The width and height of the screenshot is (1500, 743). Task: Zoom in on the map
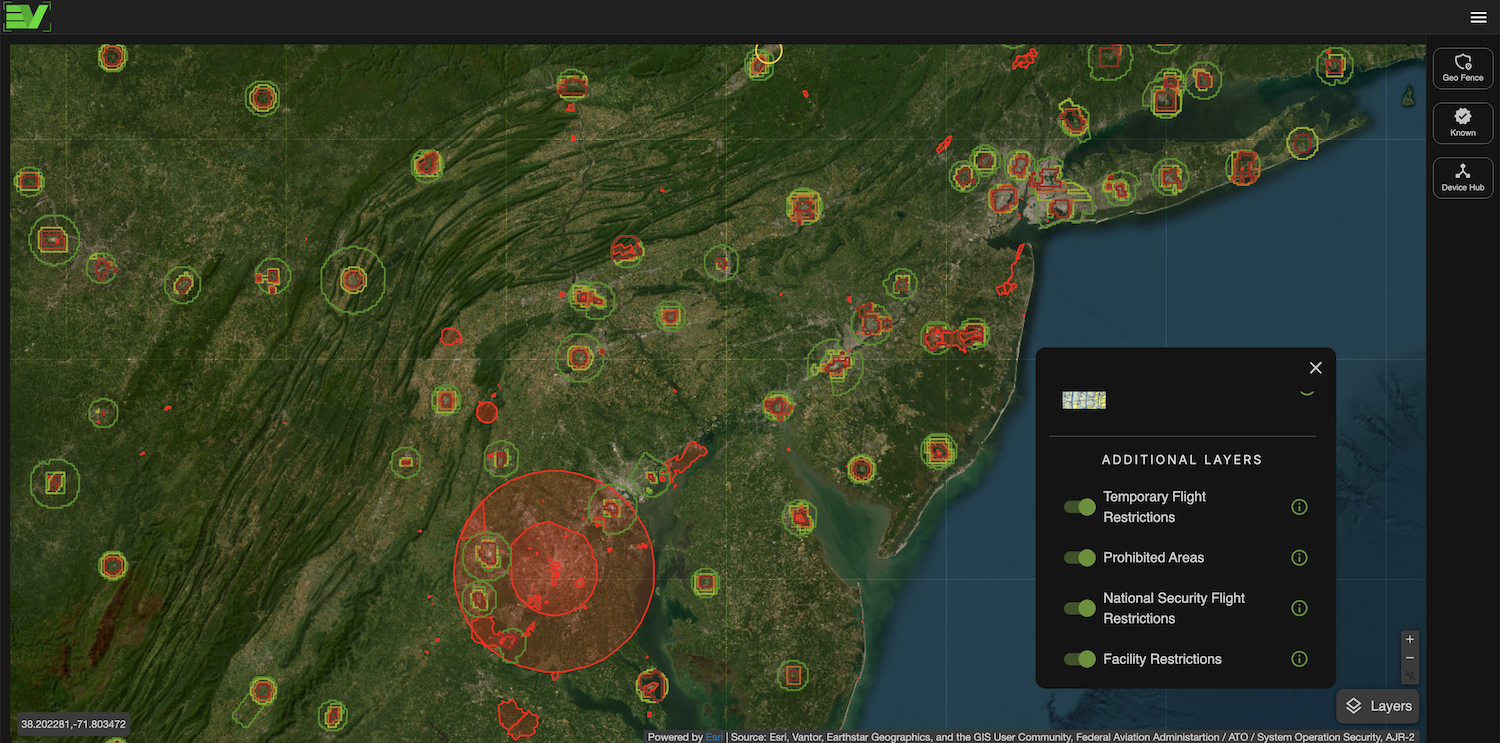point(1410,639)
